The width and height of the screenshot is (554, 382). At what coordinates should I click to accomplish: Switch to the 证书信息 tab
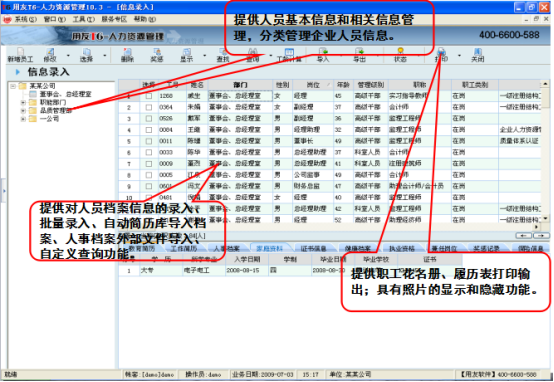[313, 248]
